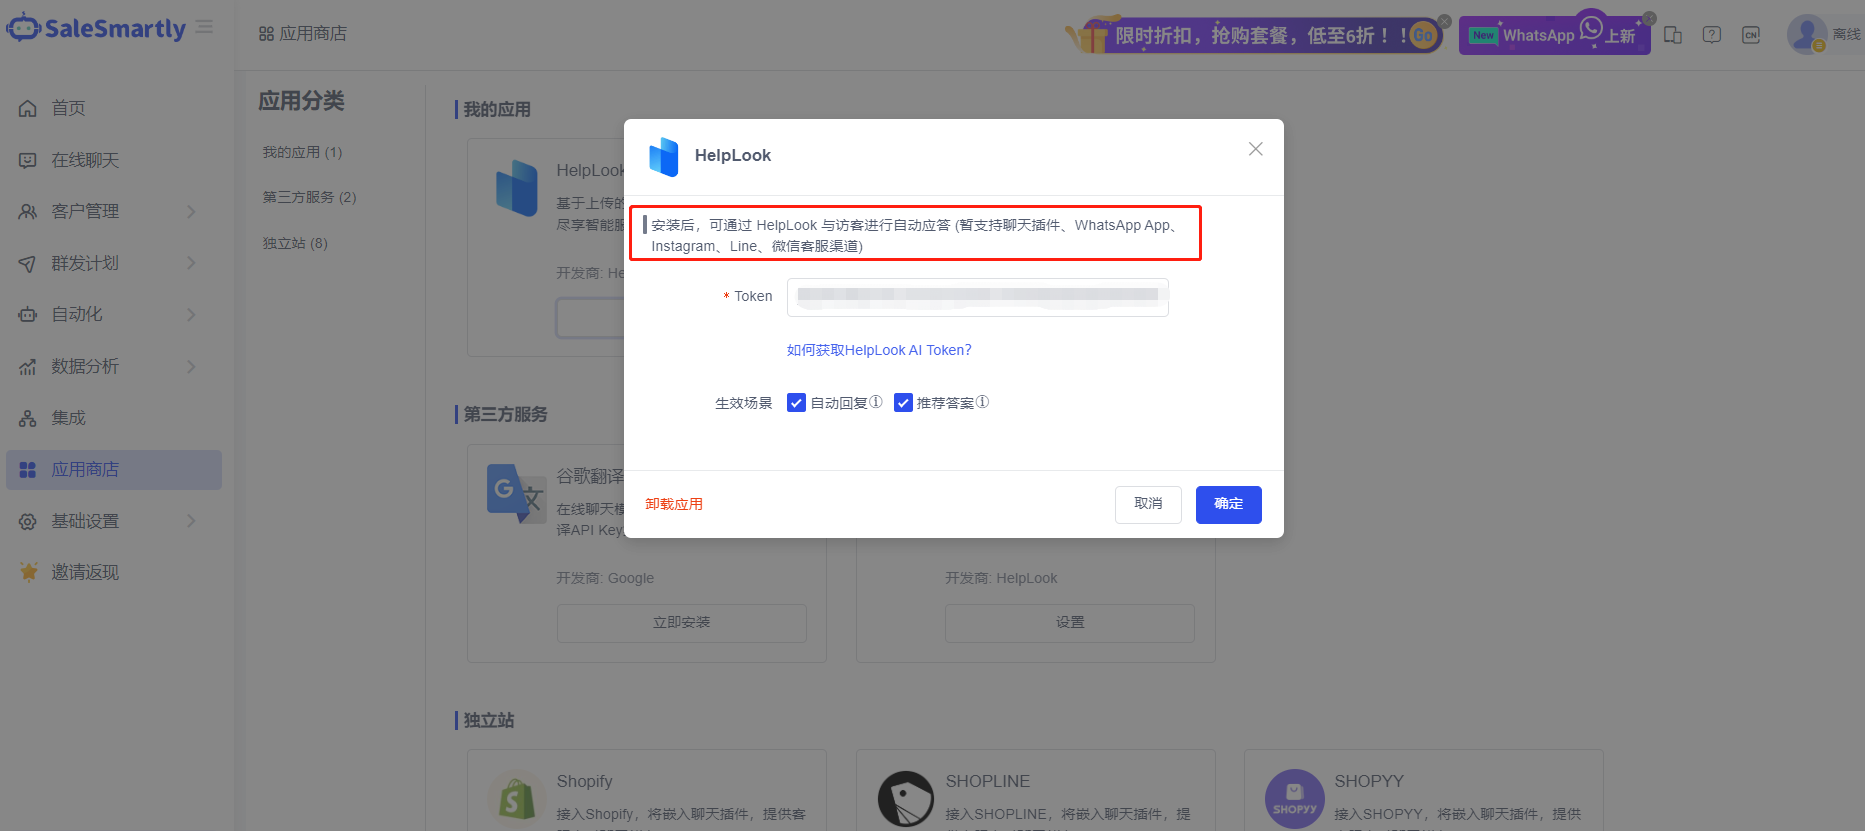The width and height of the screenshot is (1865, 831).
Task: Click into the Token input field
Action: pos(978,297)
